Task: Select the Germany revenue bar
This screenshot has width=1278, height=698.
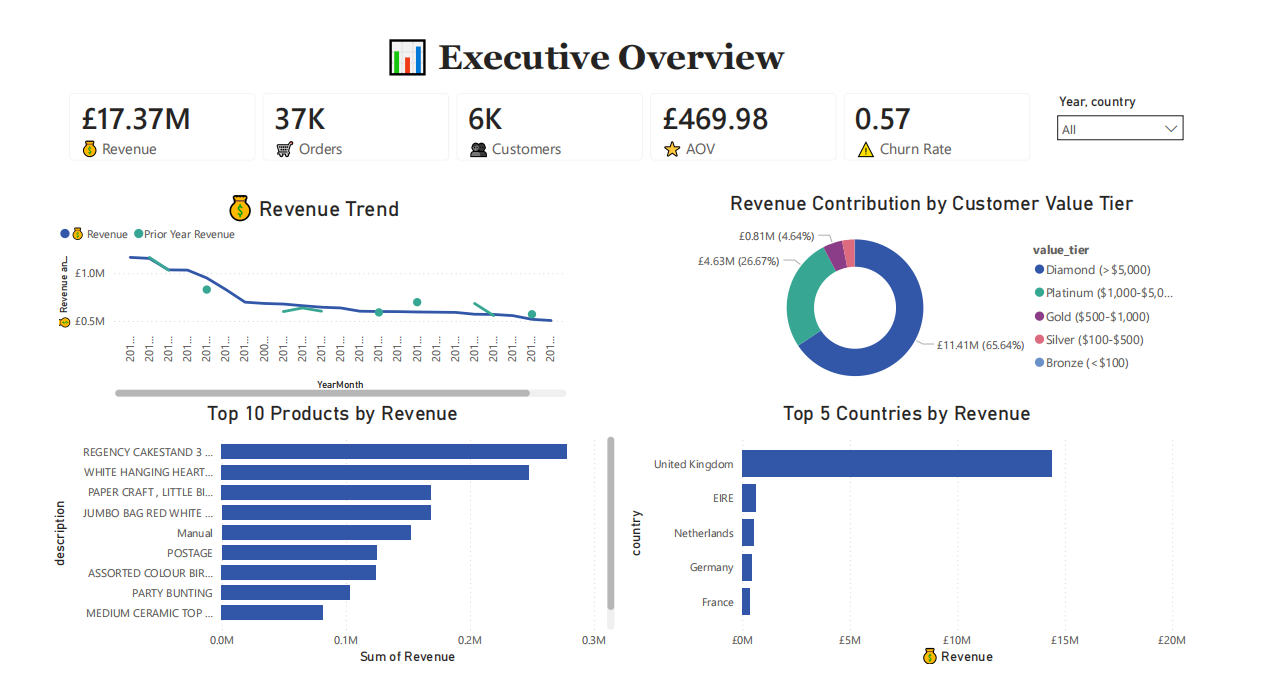Action: pos(747,567)
